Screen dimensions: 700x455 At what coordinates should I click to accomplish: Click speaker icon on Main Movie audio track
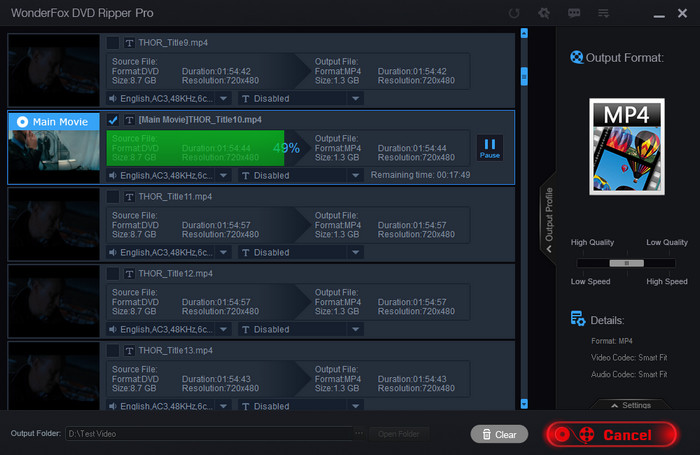pyautogui.click(x=113, y=175)
